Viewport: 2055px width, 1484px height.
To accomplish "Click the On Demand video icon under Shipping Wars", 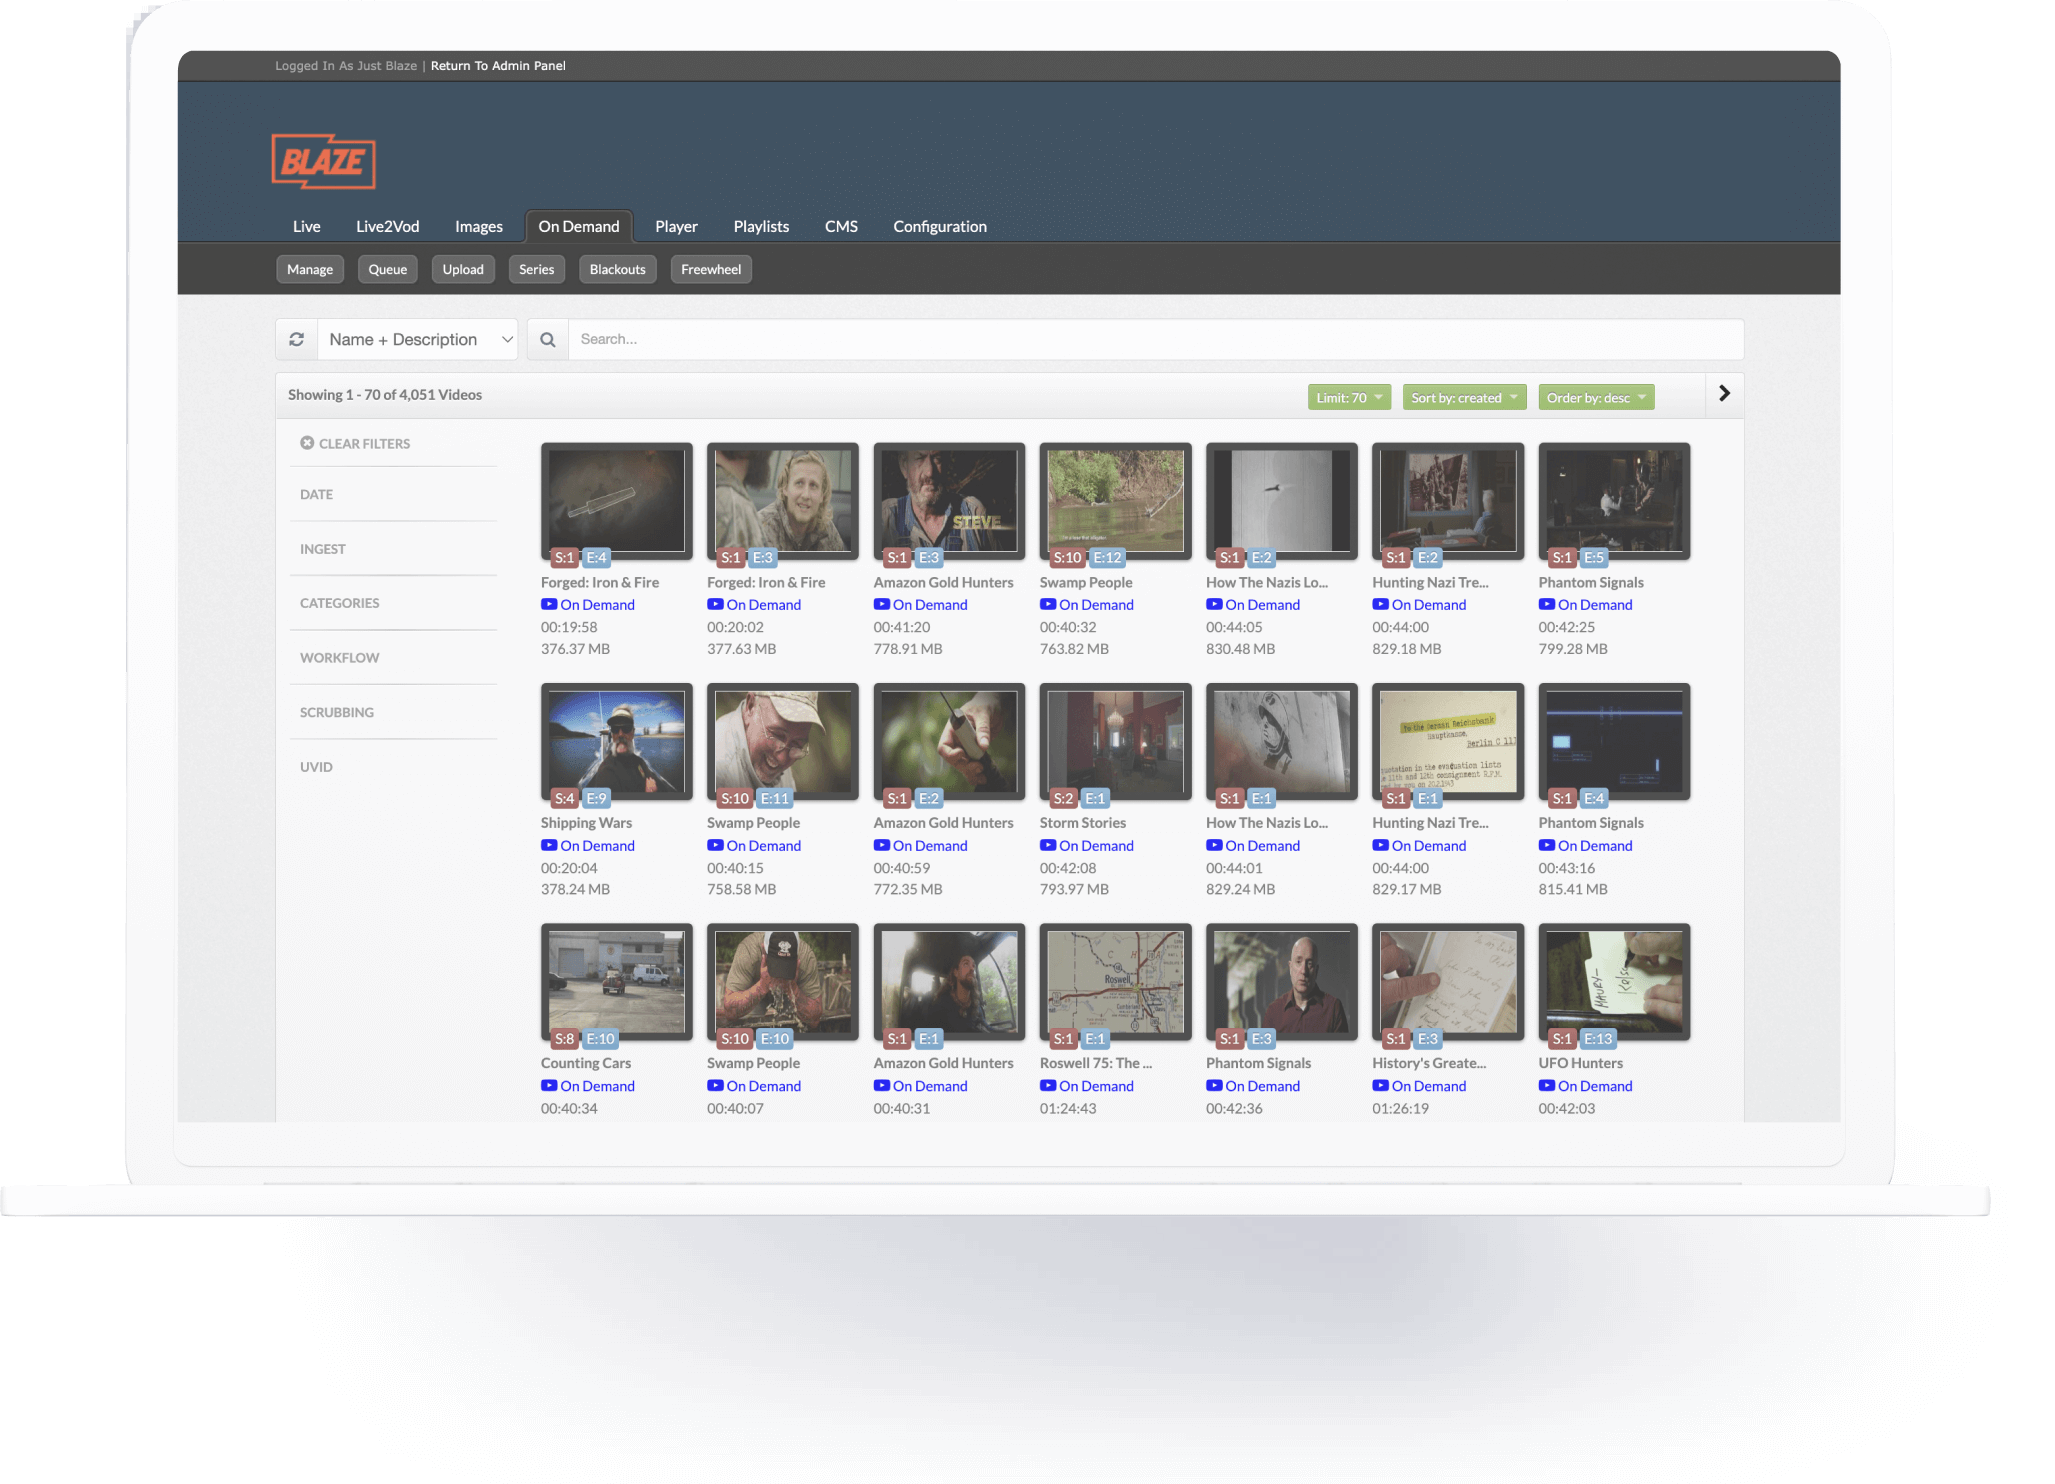I will point(549,846).
